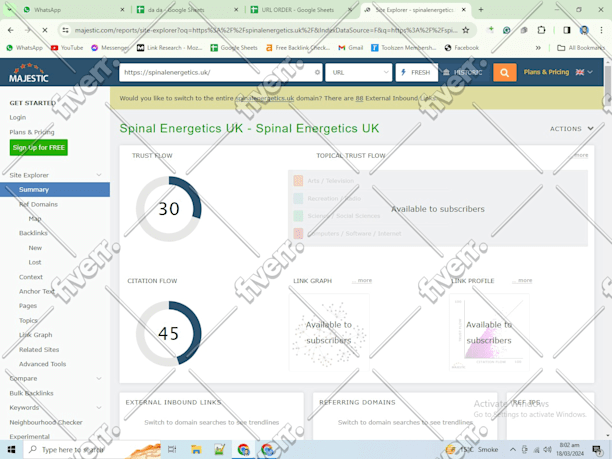612x459 pixels.
Task: Show hidden system tray icons
Action: pos(513,450)
